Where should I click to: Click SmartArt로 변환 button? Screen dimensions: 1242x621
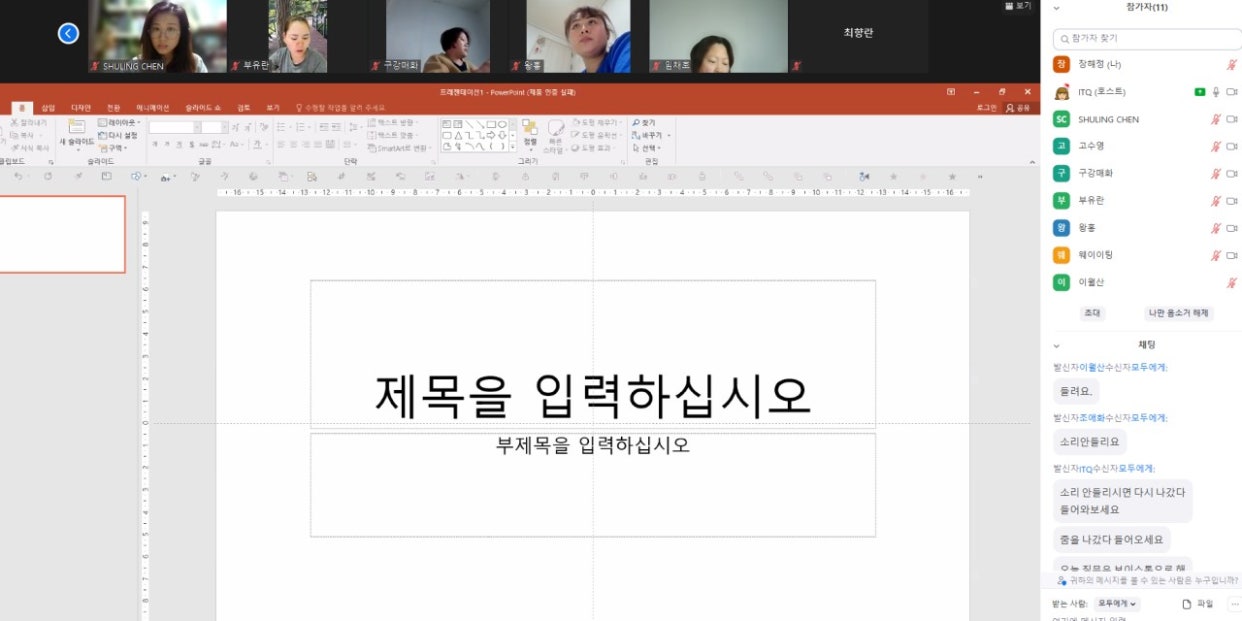point(400,148)
